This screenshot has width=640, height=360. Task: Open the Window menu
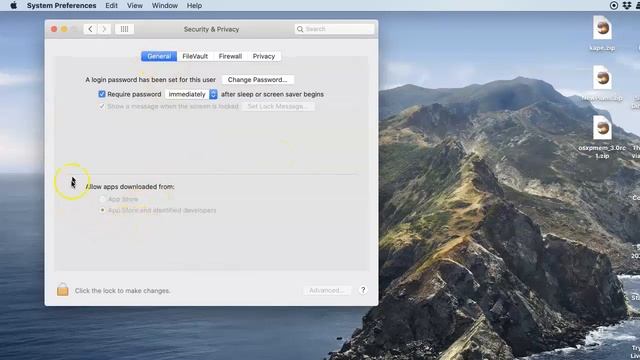pyautogui.click(x=164, y=6)
